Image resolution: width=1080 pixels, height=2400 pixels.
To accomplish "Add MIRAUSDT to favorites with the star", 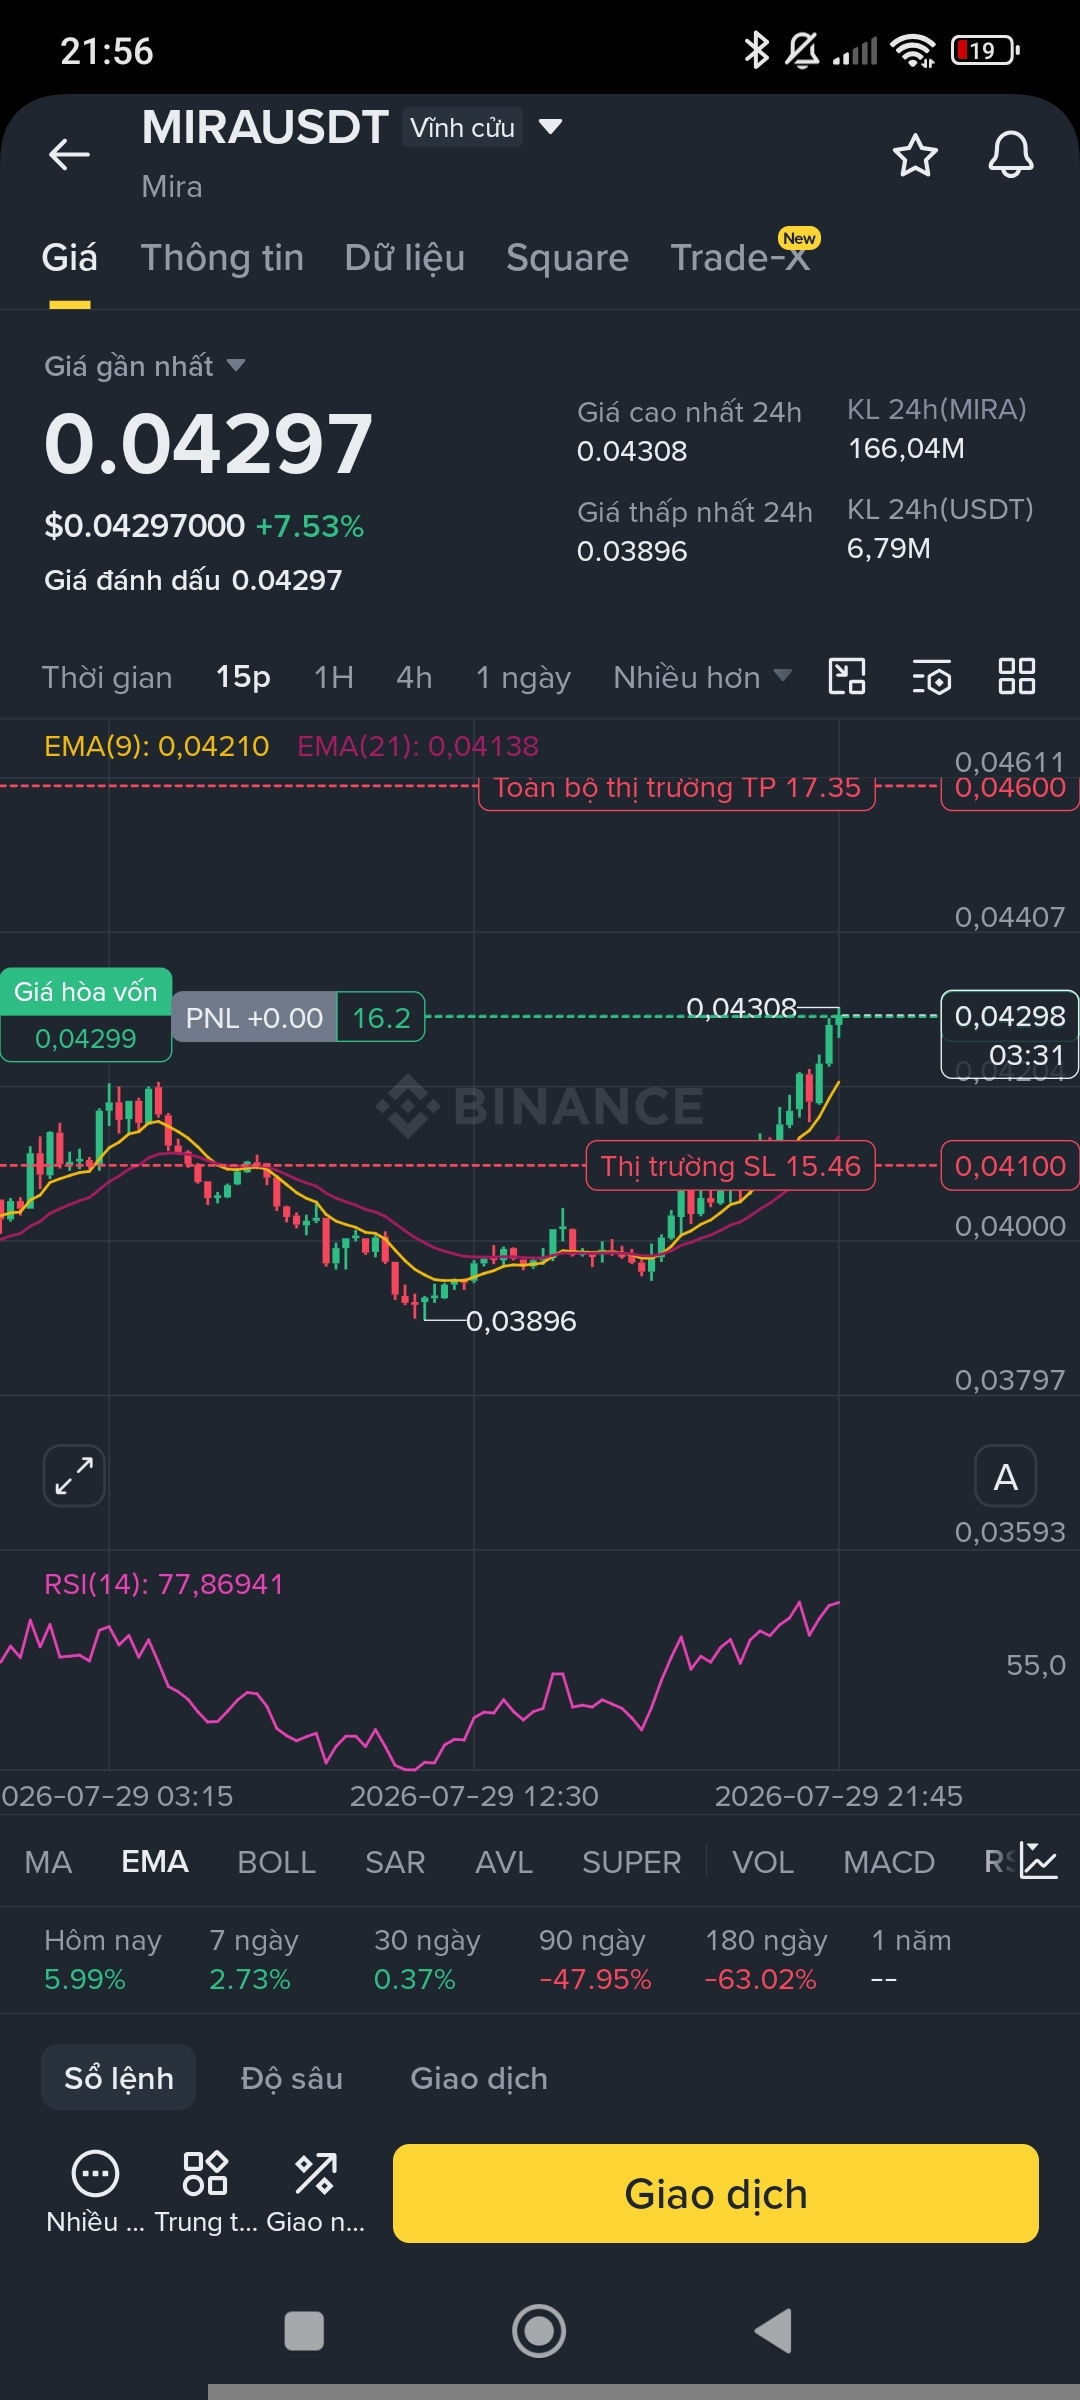I will [915, 155].
